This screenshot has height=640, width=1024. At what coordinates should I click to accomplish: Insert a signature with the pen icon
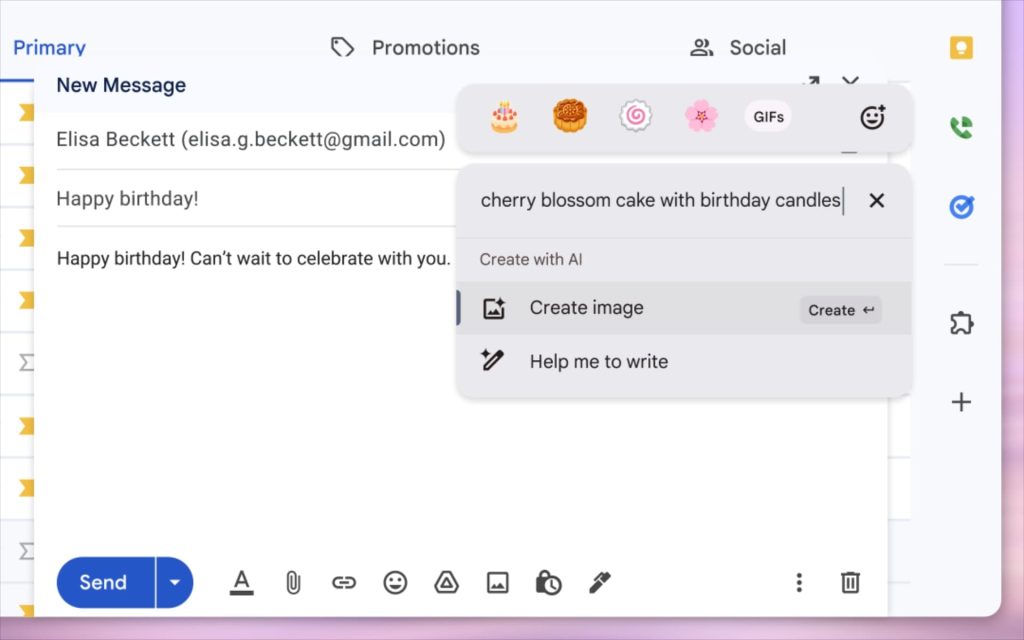pos(599,582)
